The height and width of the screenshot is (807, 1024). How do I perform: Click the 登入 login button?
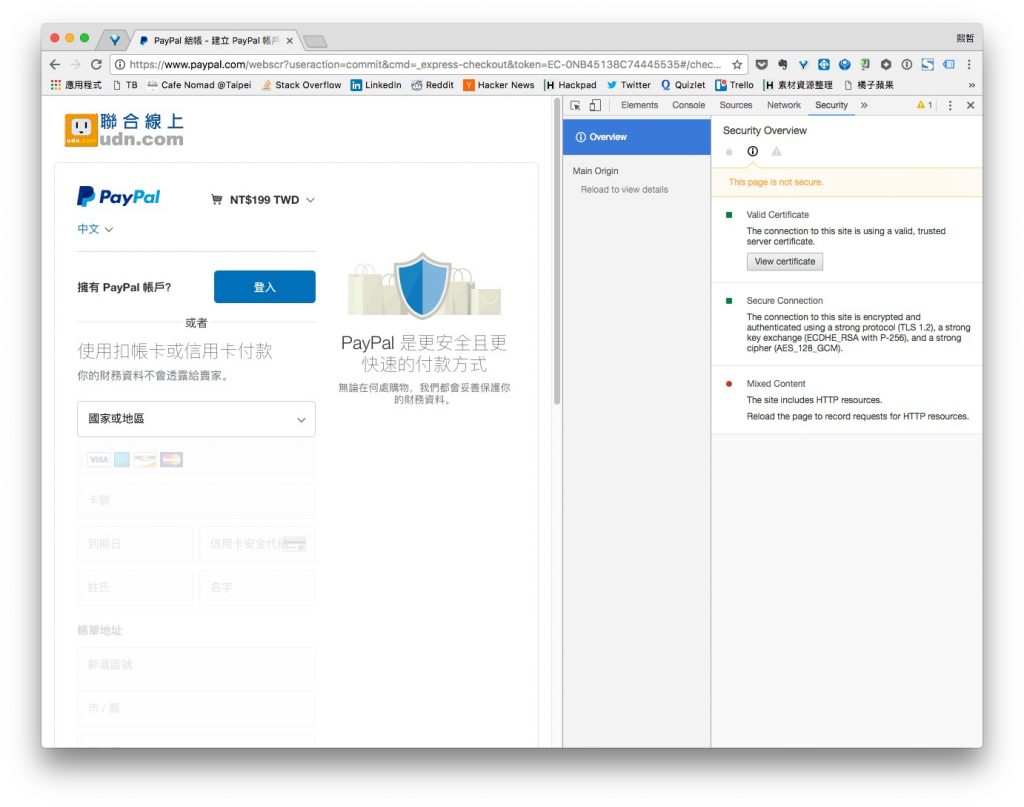click(x=264, y=287)
